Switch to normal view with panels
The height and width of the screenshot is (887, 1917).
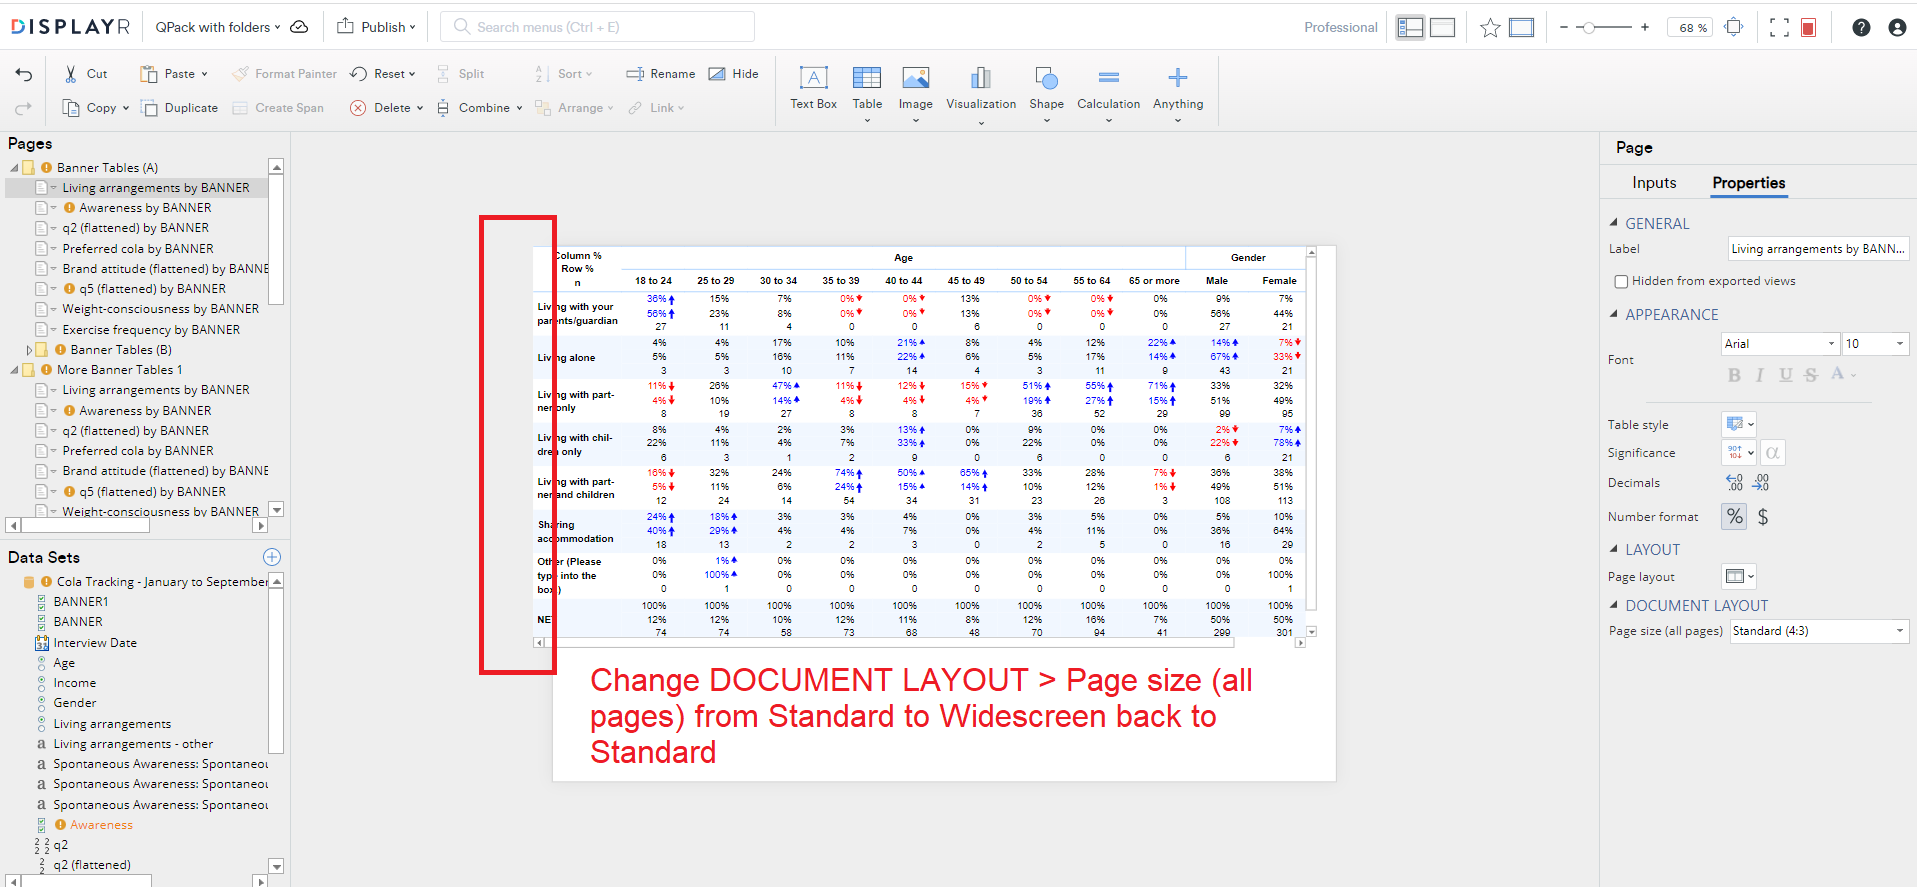click(x=1410, y=28)
